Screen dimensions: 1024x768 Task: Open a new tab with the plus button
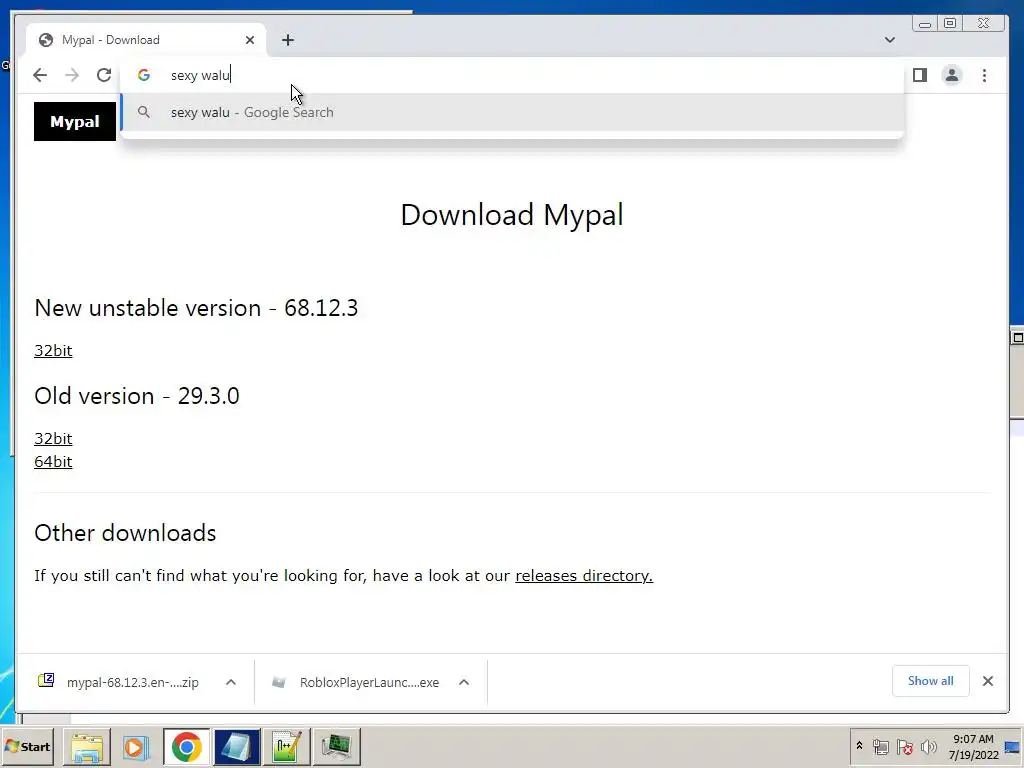[x=288, y=40]
